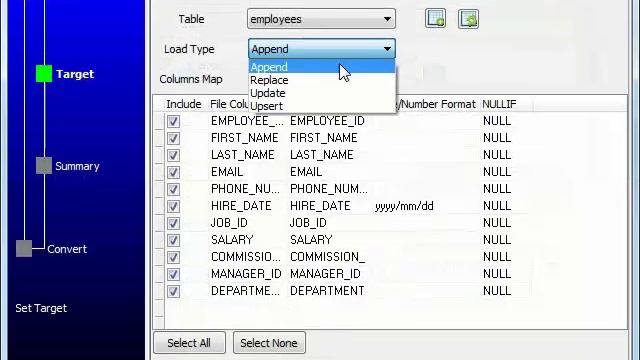The image size is (640, 360).
Task: Click the gray Convert step square
Action: pos(24,249)
